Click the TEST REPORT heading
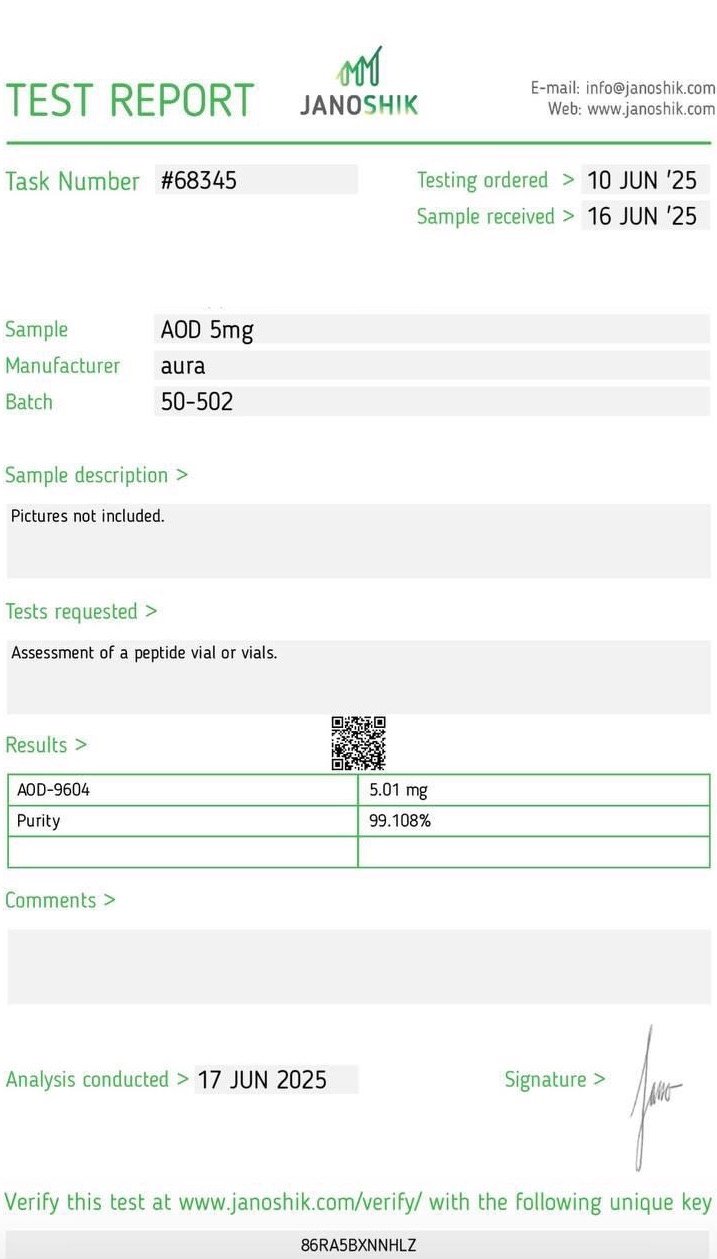The width and height of the screenshot is (717, 1259). (130, 100)
